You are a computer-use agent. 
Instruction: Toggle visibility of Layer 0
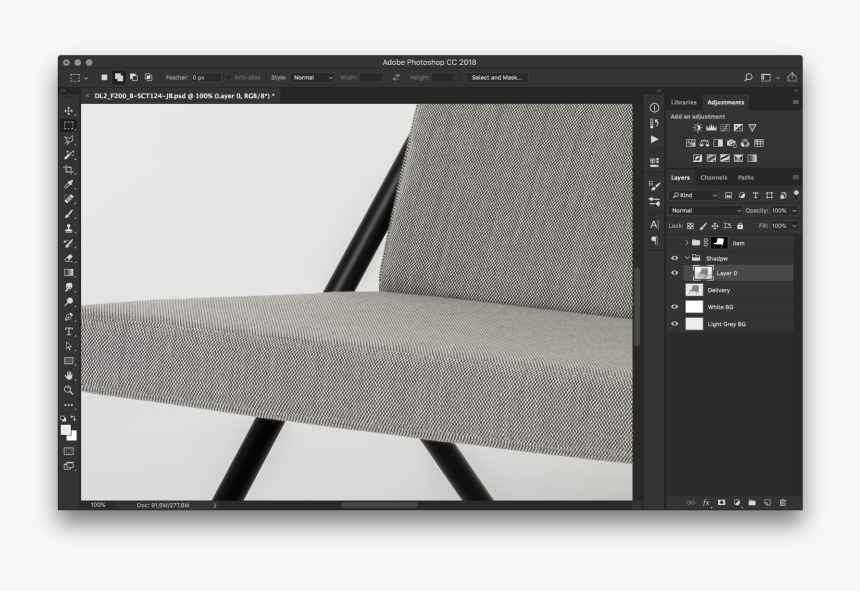point(674,273)
